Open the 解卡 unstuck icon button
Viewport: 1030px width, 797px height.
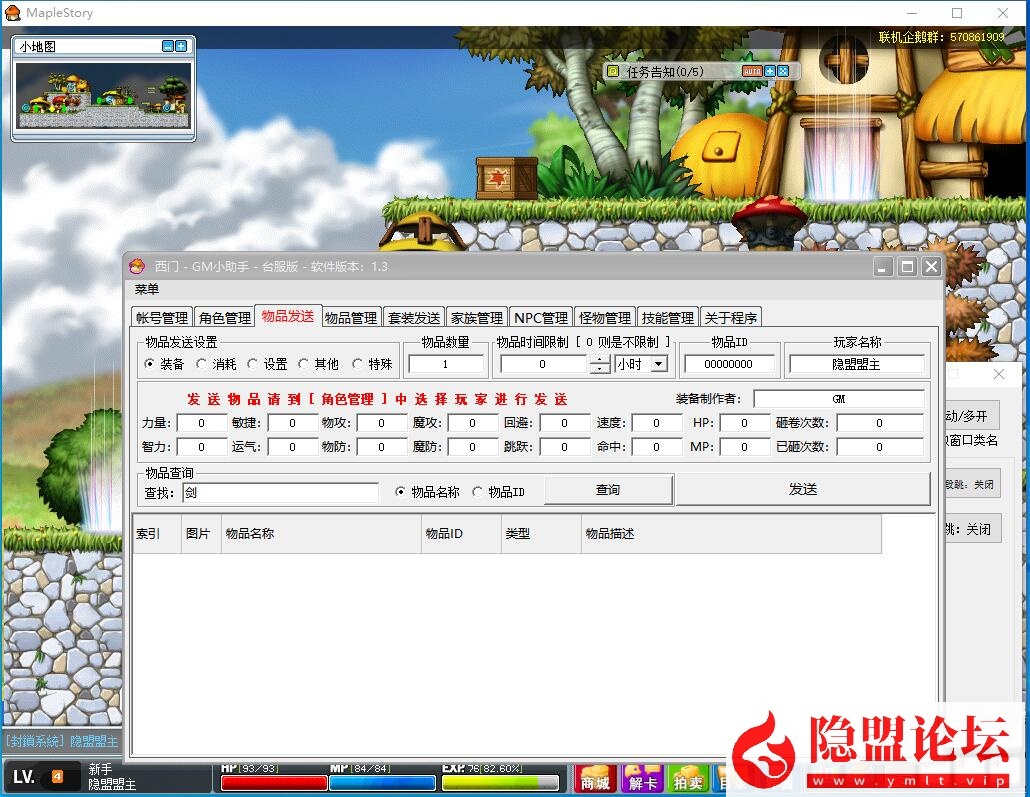[x=641, y=781]
